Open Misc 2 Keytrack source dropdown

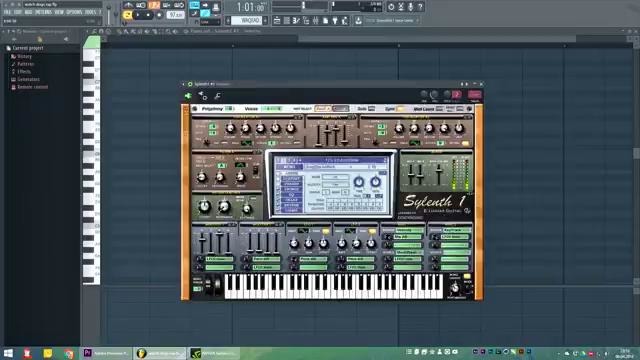click(x=456, y=230)
